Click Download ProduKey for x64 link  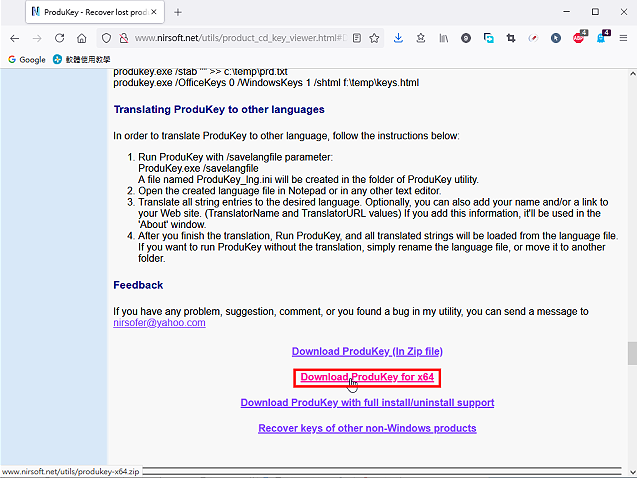[x=367, y=377]
